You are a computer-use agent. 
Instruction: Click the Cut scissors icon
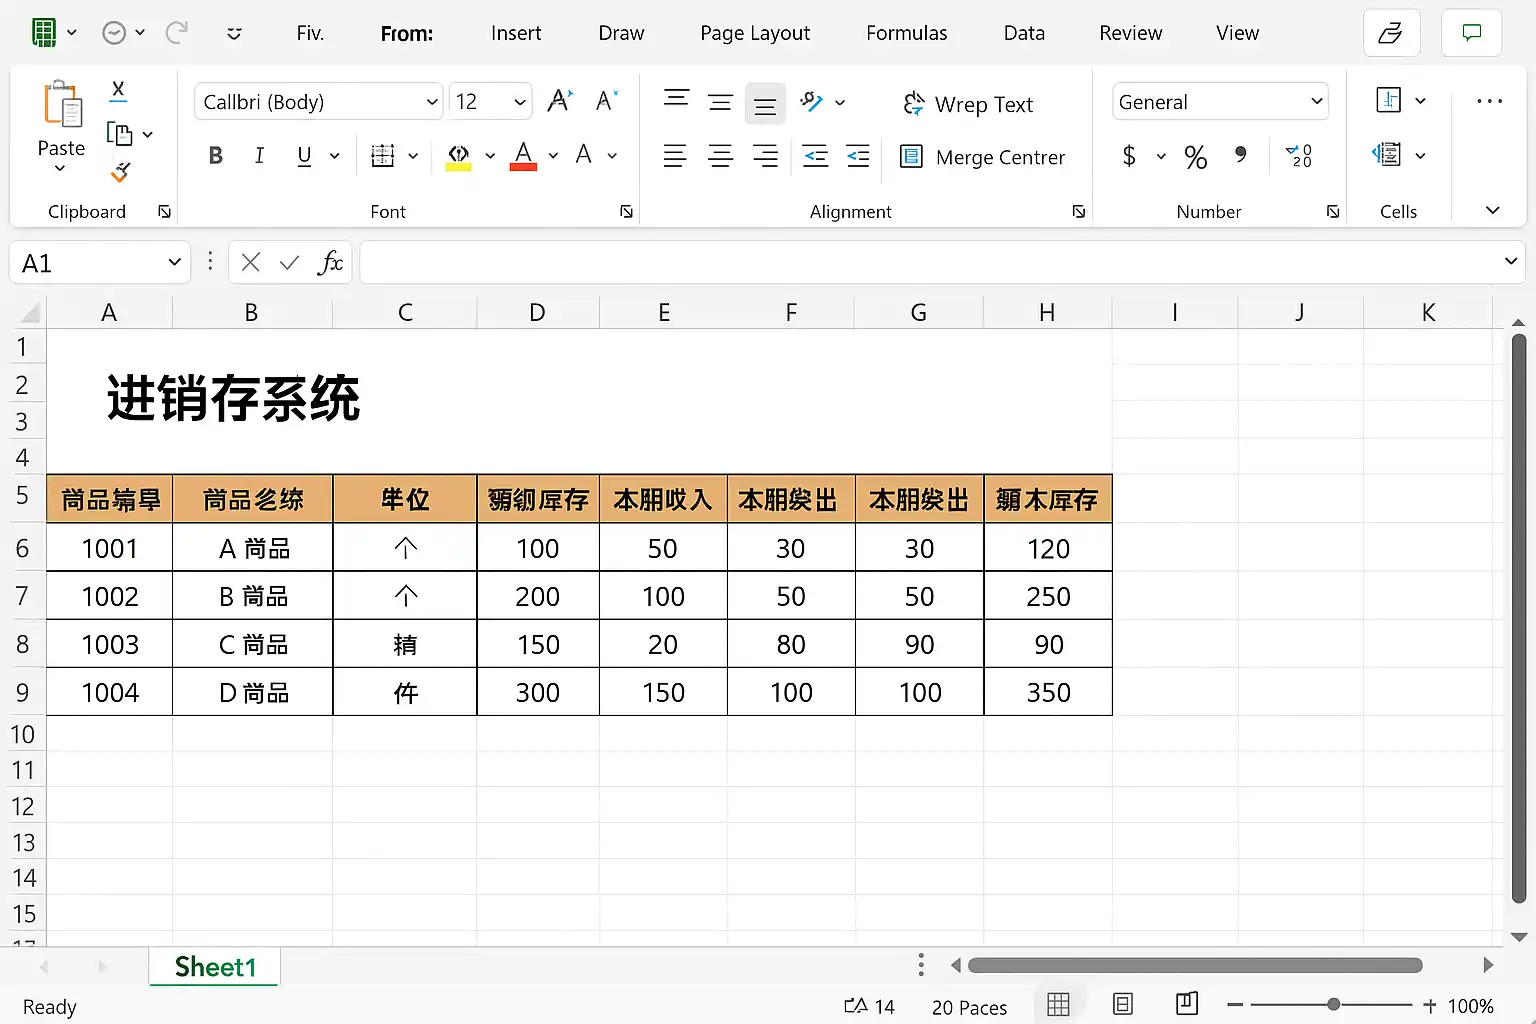tap(118, 90)
